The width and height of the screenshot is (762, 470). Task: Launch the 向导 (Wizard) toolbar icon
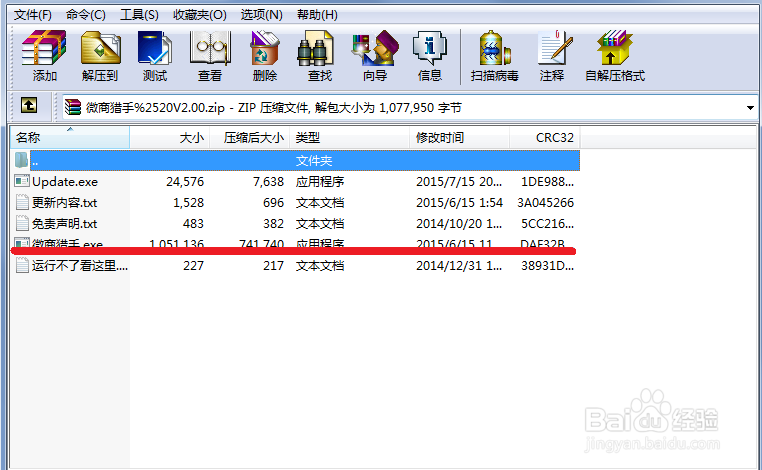pos(375,48)
